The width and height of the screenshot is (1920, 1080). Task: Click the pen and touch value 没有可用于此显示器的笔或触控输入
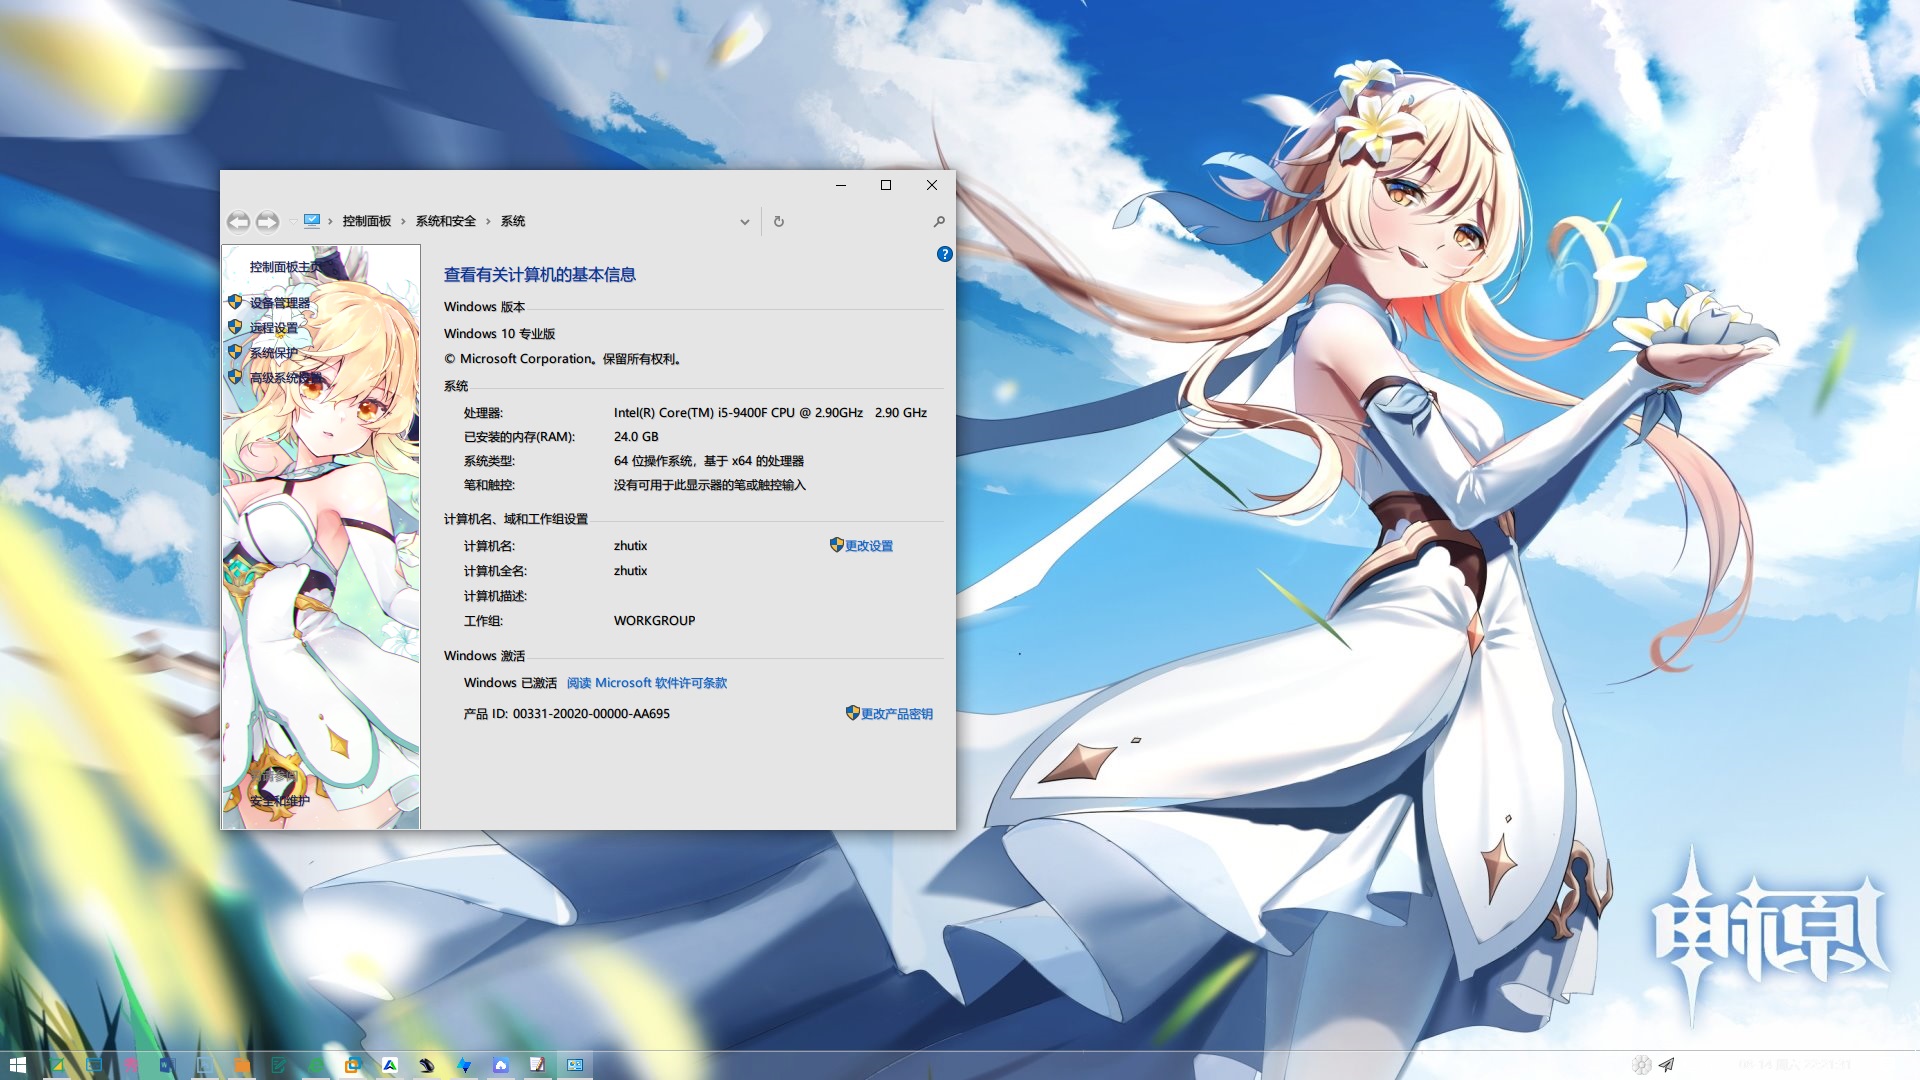(x=709, y=485)
